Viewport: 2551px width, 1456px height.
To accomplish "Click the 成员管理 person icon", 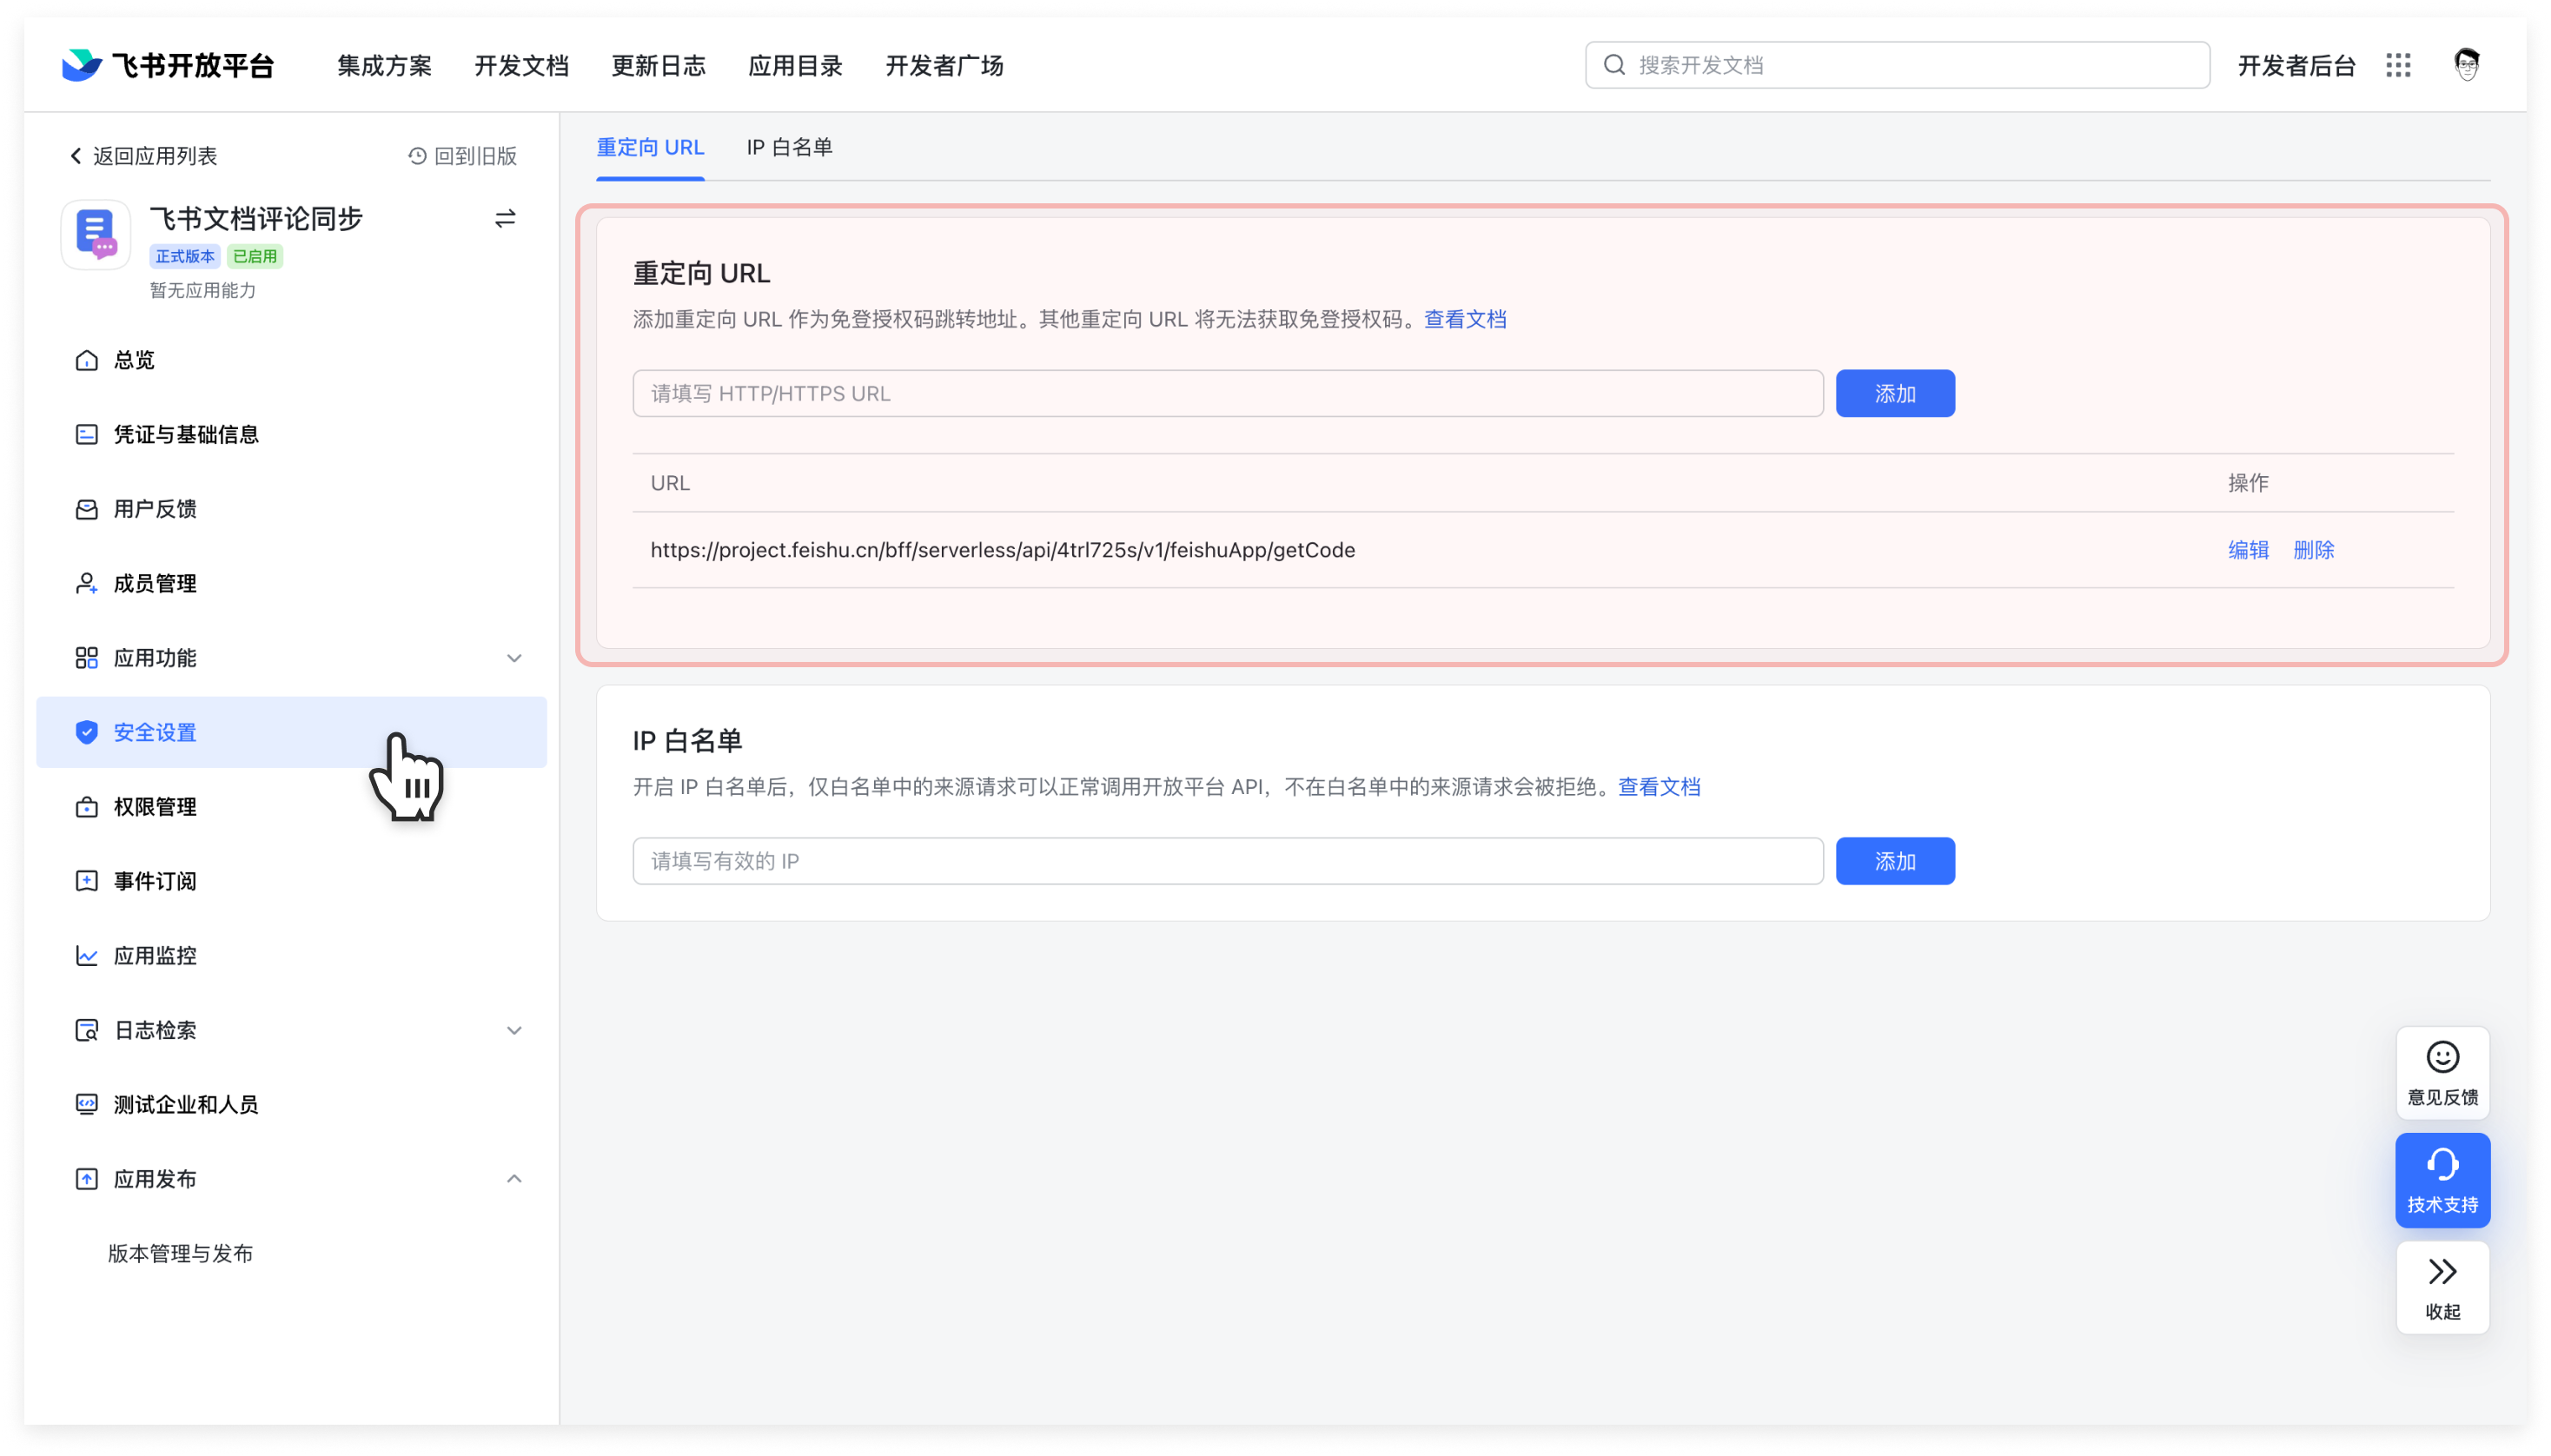I will point(87,583).
